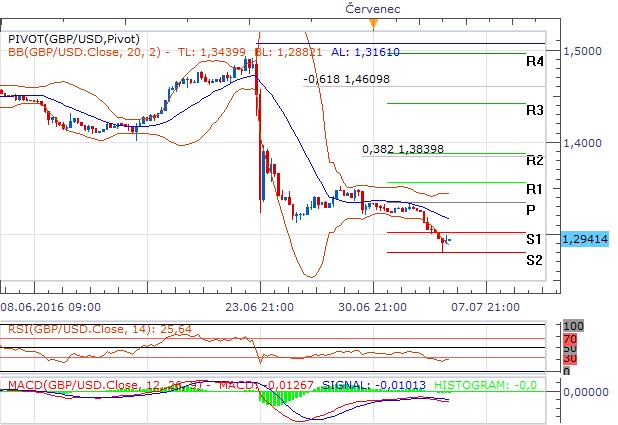Click the MACD 0,00000 axis label
The image size is (618, 425).
586,392
